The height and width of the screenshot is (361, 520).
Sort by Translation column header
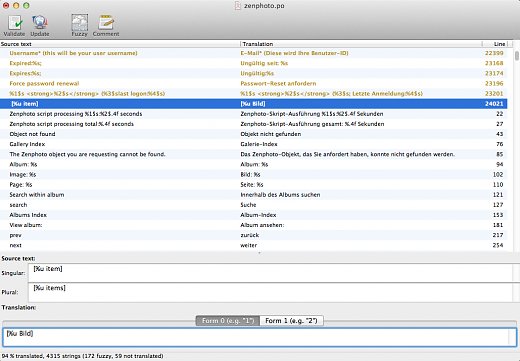click(361, 44)
